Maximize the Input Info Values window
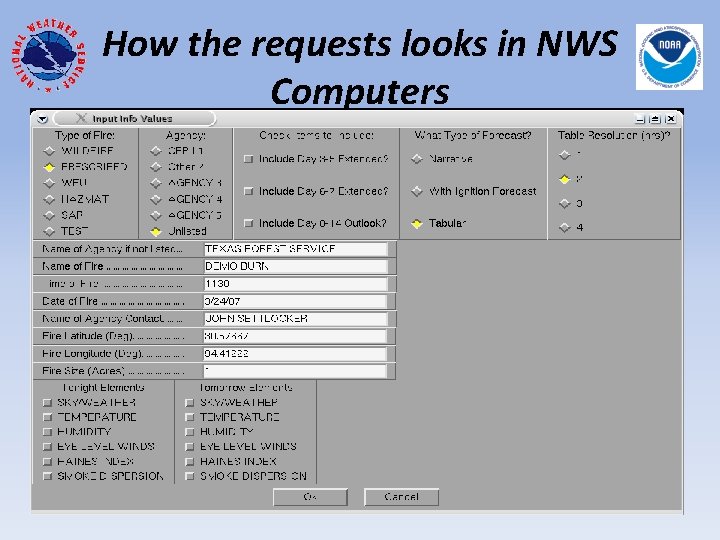 pyautogui.click(x=656, y=119)
